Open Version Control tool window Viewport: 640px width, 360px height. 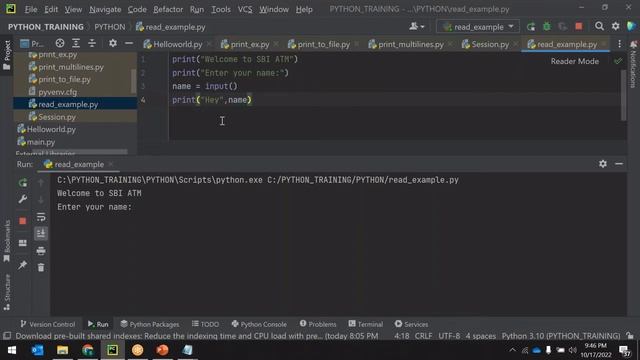tap(47, 324)
